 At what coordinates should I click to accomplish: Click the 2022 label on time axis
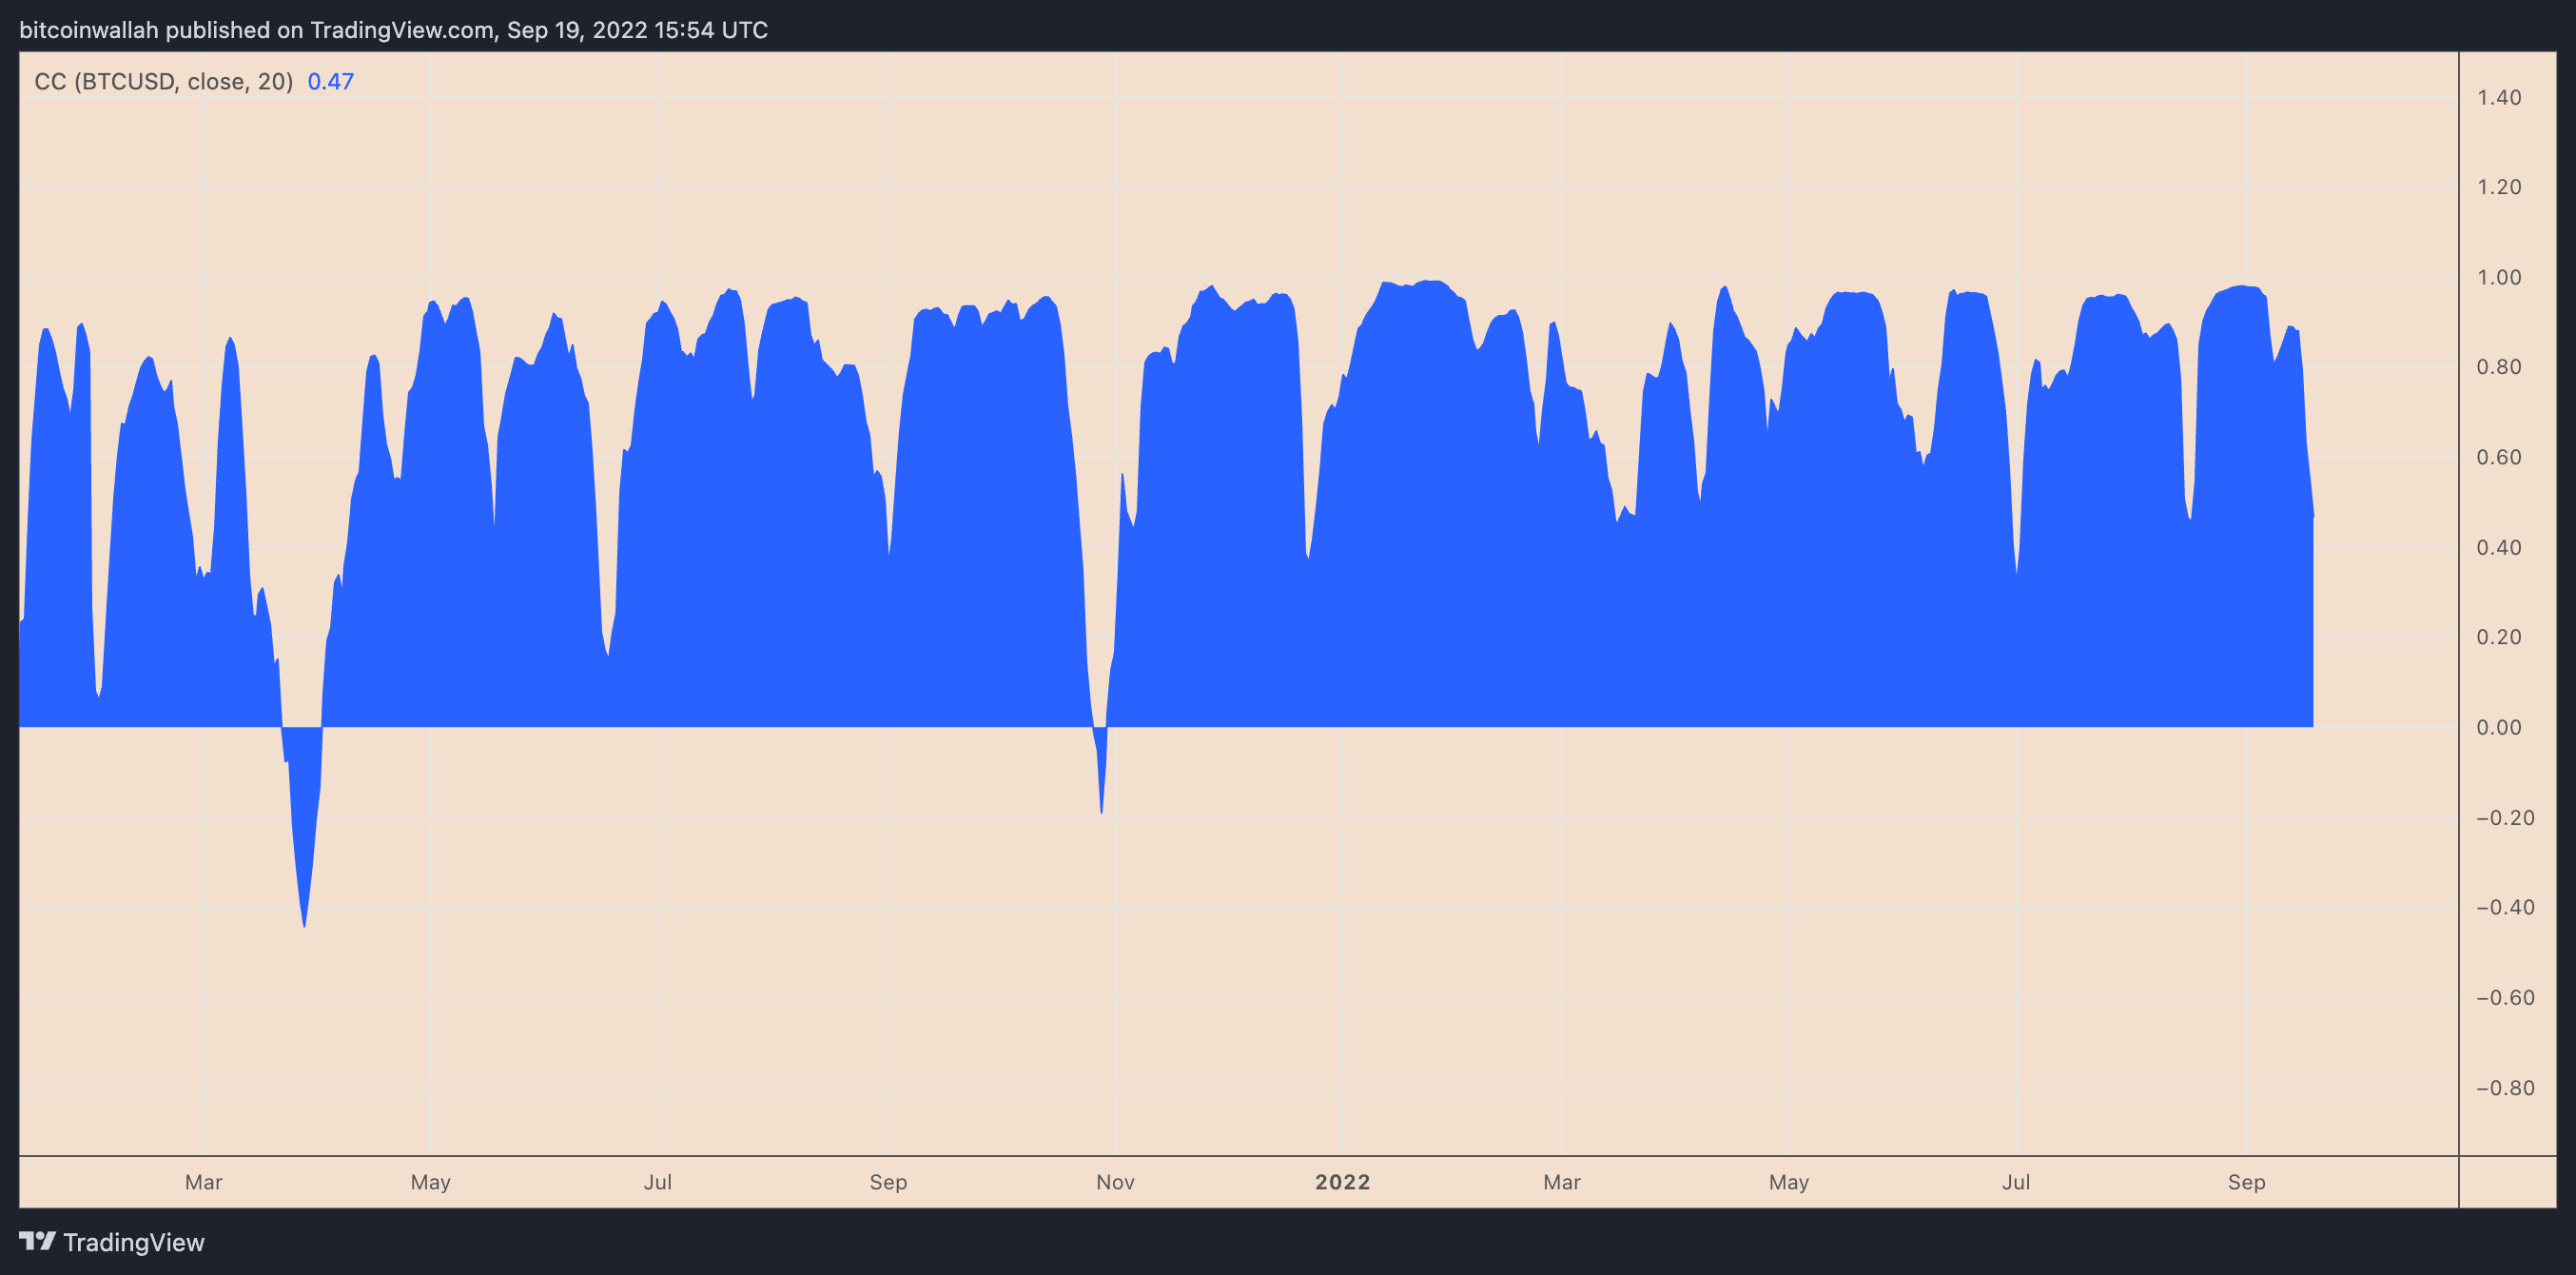click(1342, 1182)
